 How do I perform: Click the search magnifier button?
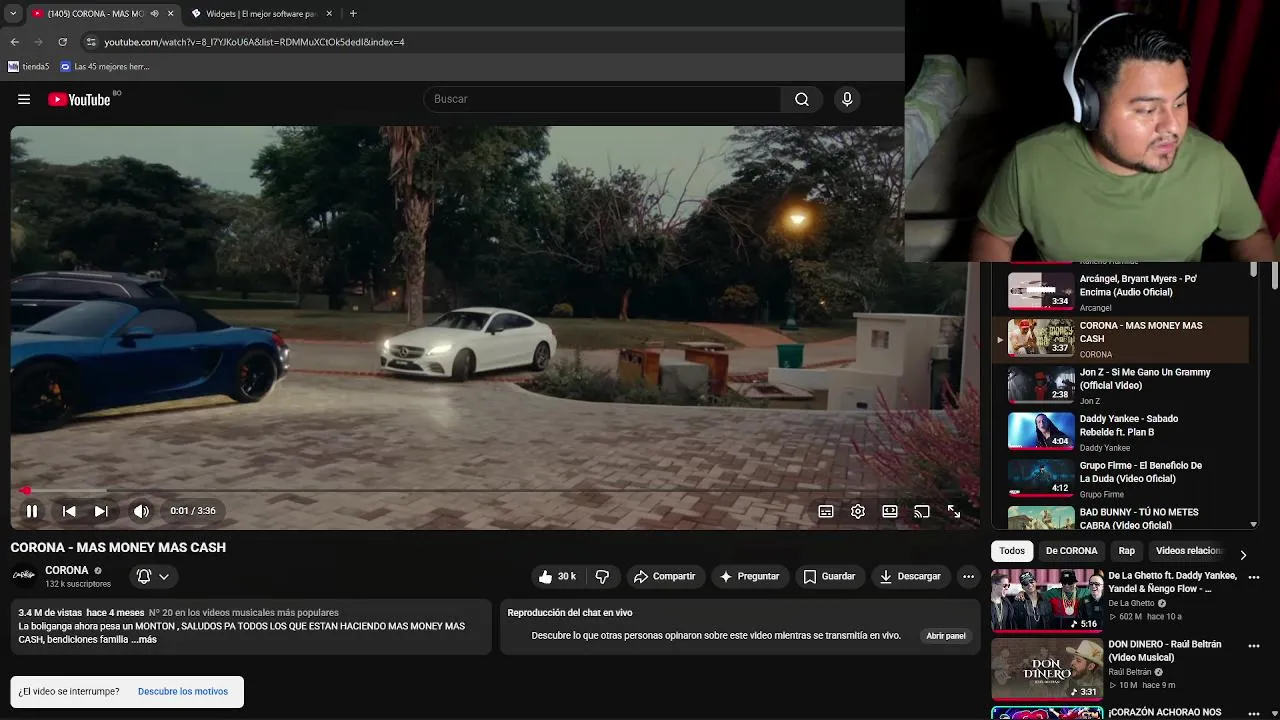(802, 99)
